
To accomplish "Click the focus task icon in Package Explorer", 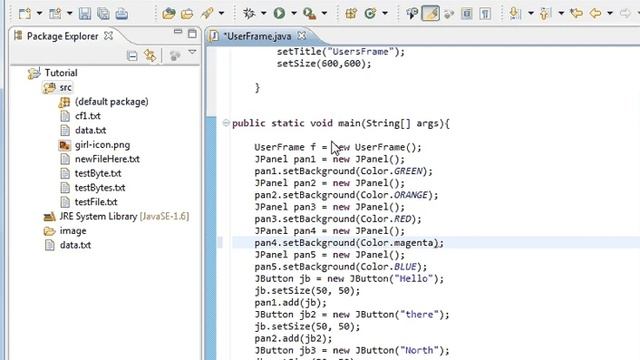I will tap(175, 56).
